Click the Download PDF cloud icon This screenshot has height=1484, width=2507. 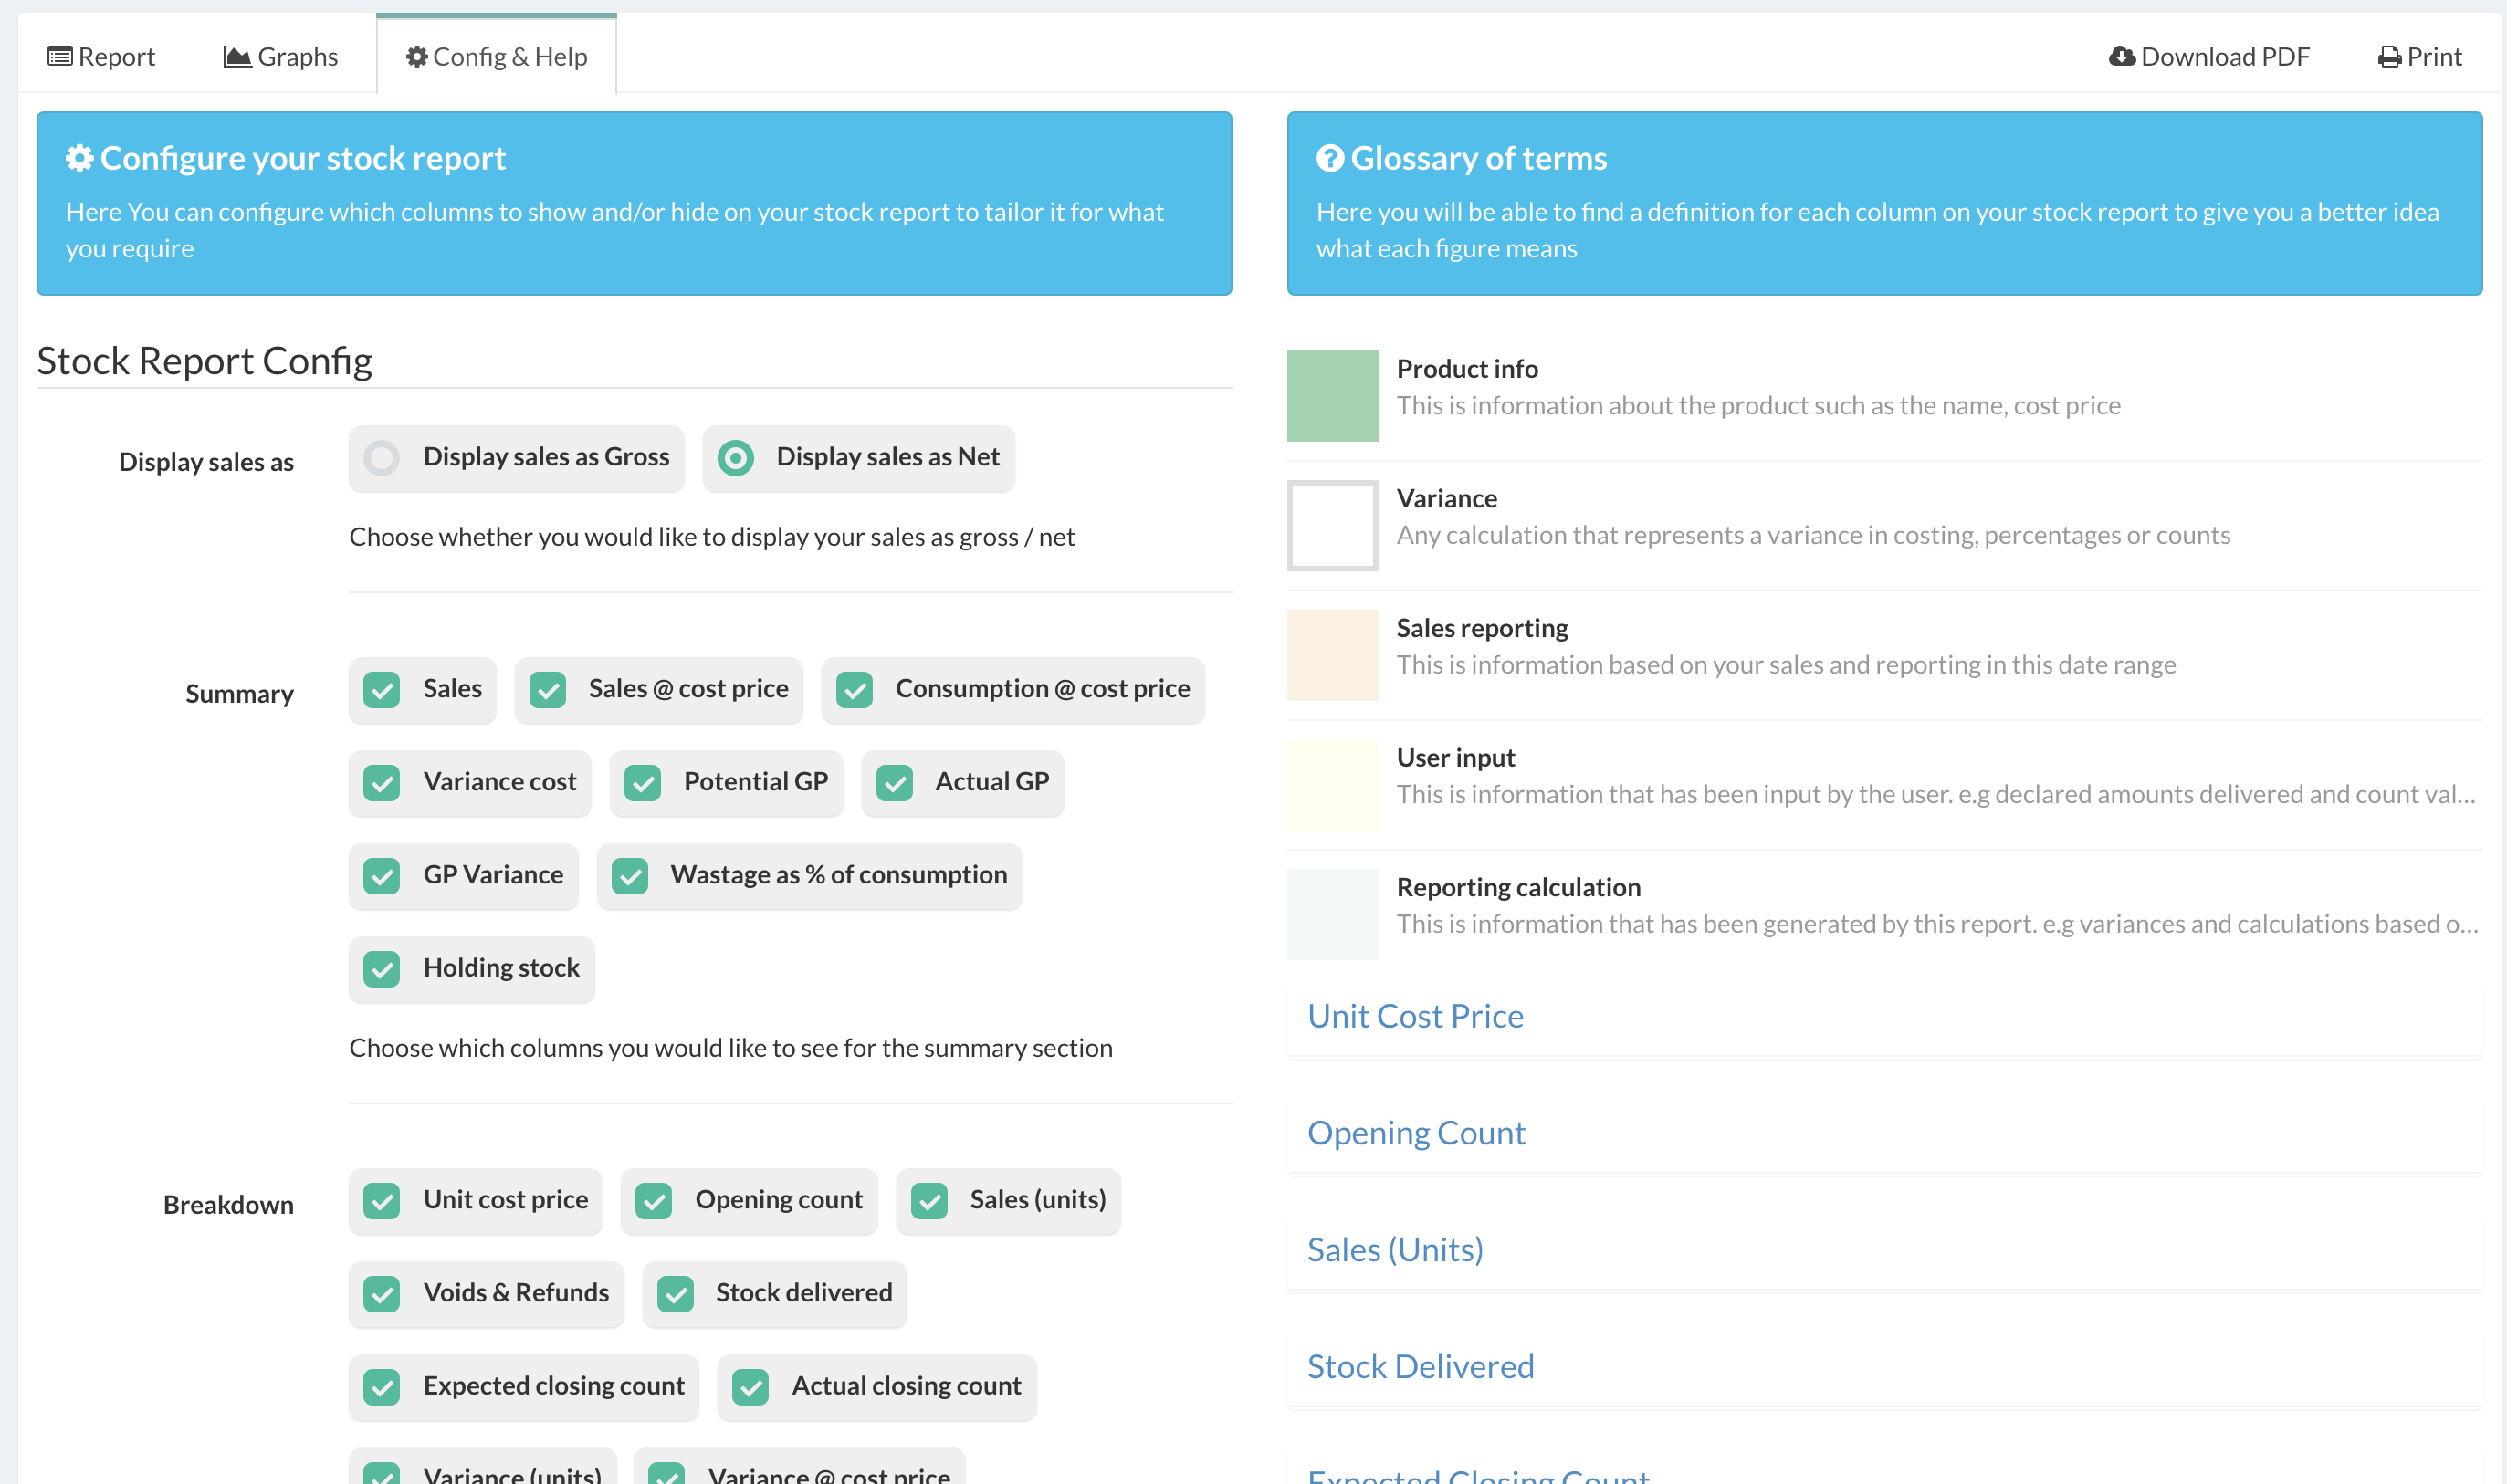[x=2122, y=57]
